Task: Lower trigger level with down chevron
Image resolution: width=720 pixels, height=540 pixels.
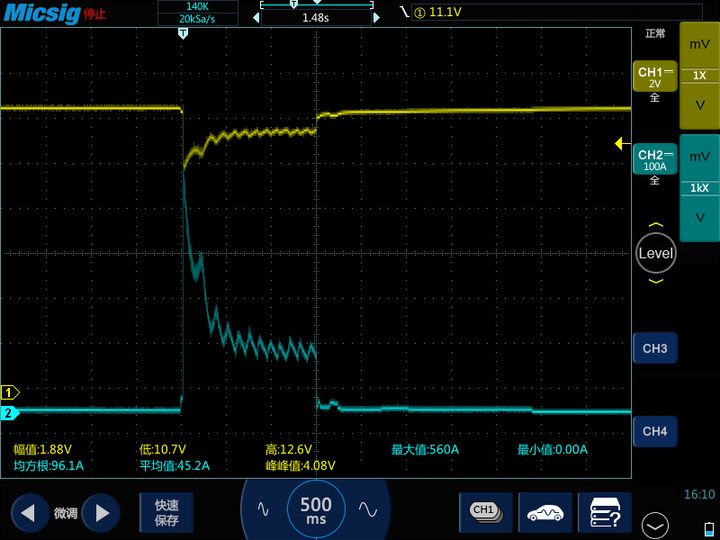Action: point(656,281)
